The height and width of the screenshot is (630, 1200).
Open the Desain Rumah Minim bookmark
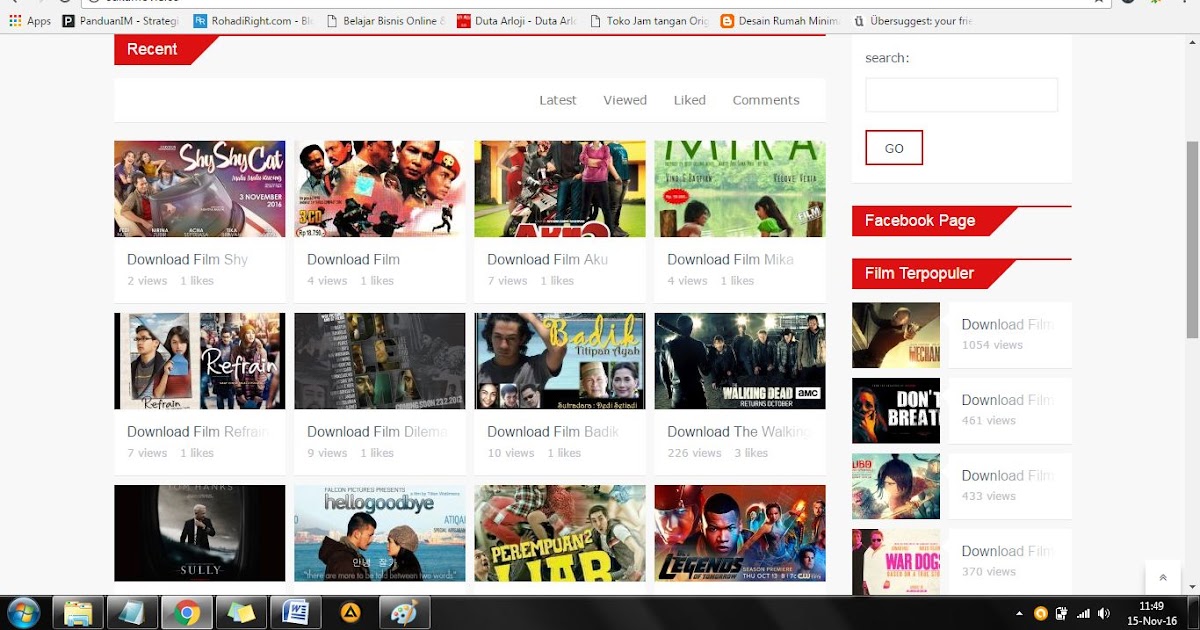780,20
